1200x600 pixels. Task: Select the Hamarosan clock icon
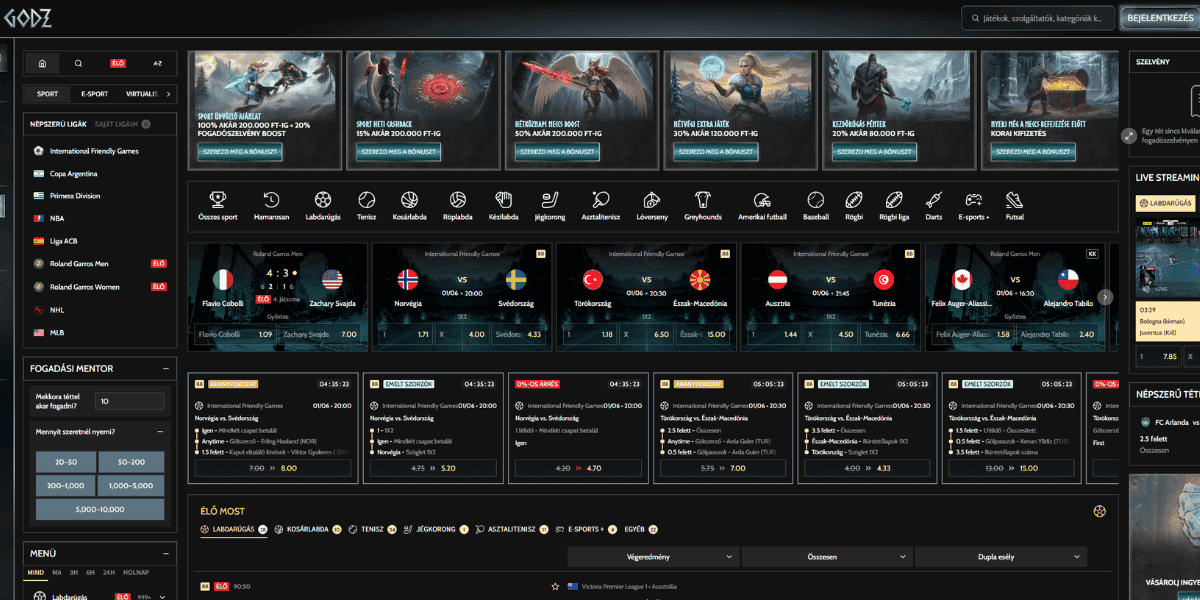click(x=271, y=199)
